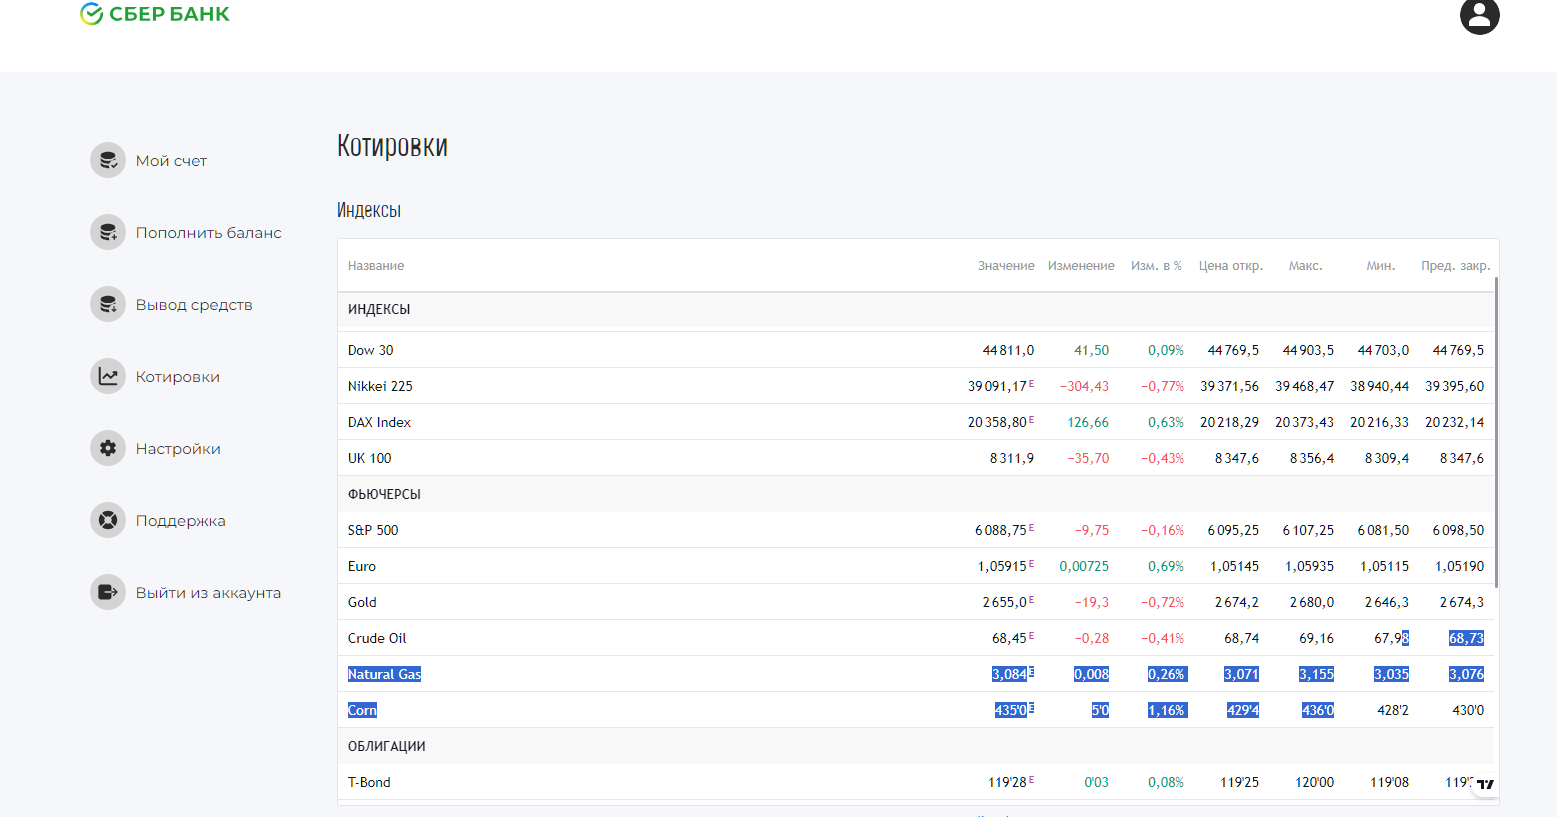The width and height of the screenshot is (1557, 817).
Task: Click Gold percent change −0,72%
Action: pos(1162,603)
